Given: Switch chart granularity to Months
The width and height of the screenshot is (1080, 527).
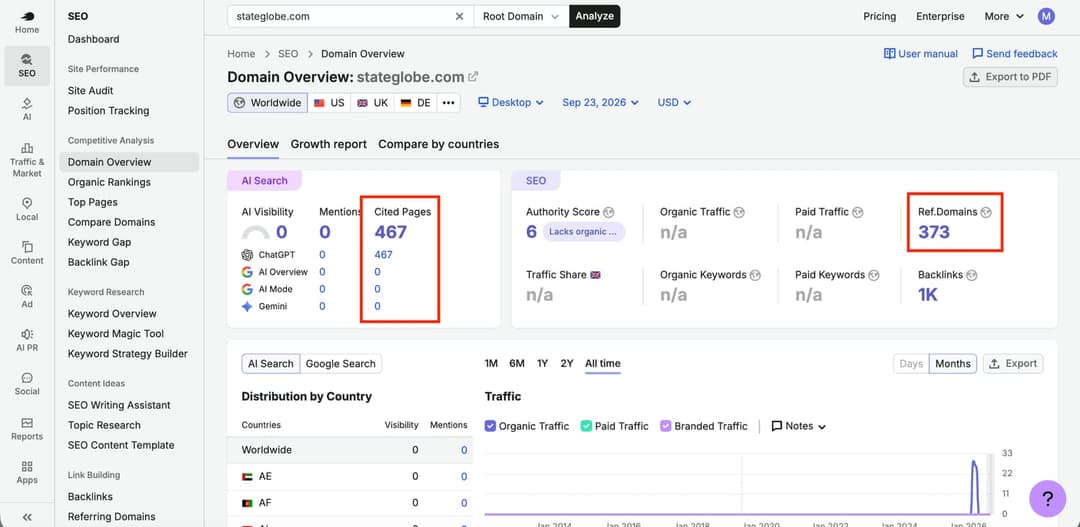Looking at the screenshot, I should 953,364.
